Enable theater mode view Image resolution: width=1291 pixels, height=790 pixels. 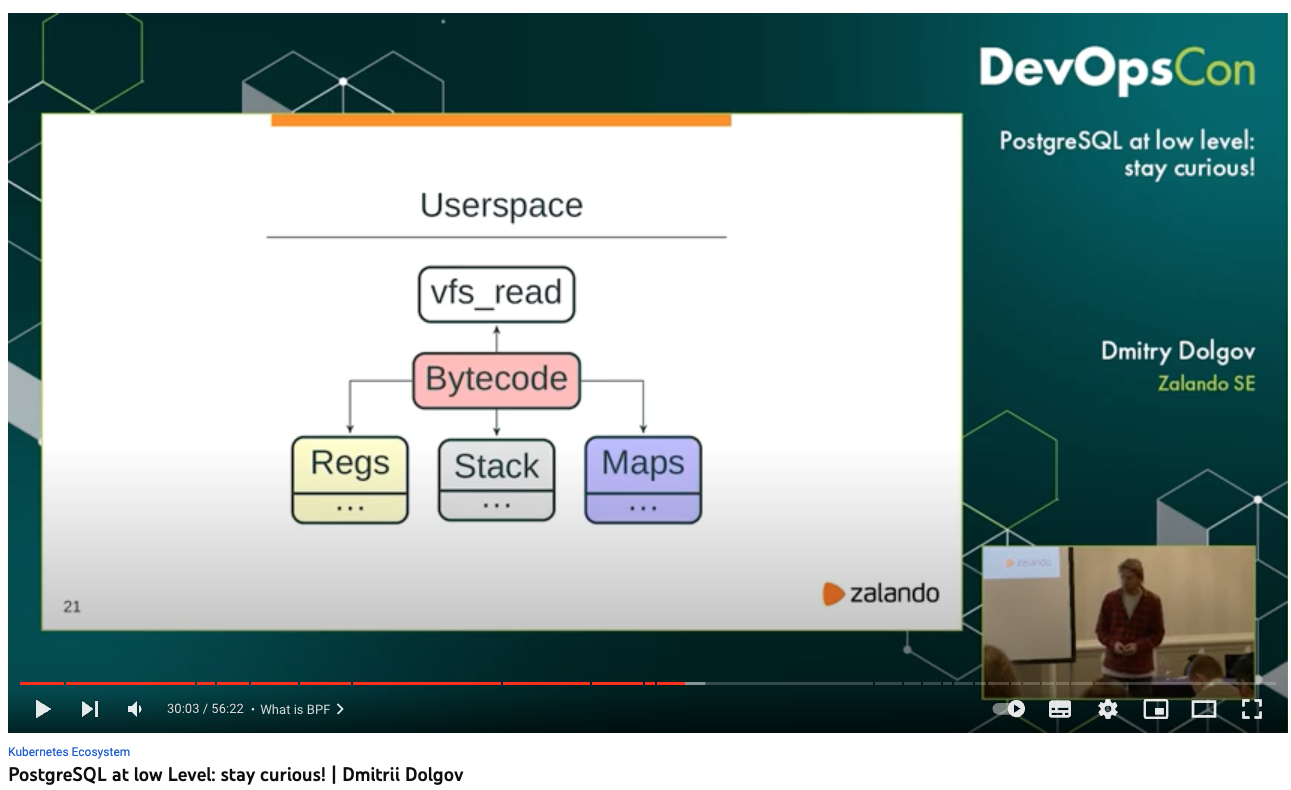coord(1204,709)
